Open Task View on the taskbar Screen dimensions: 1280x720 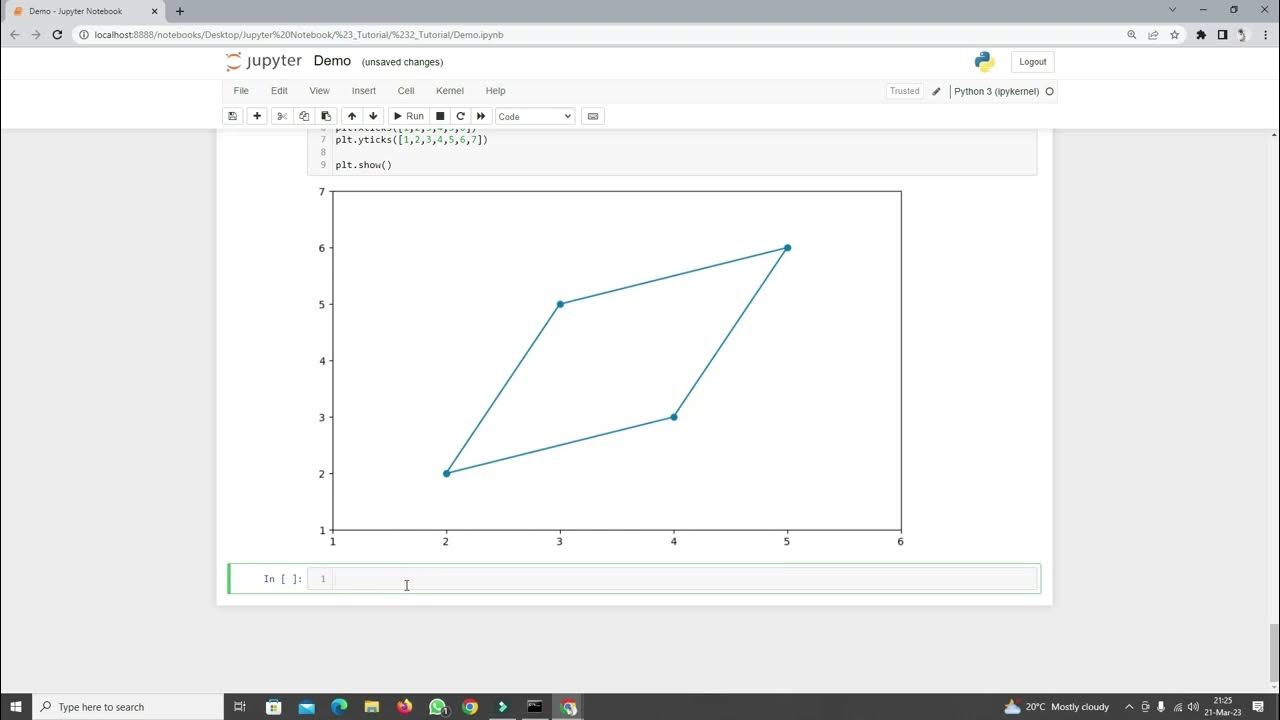pos(240,707)
